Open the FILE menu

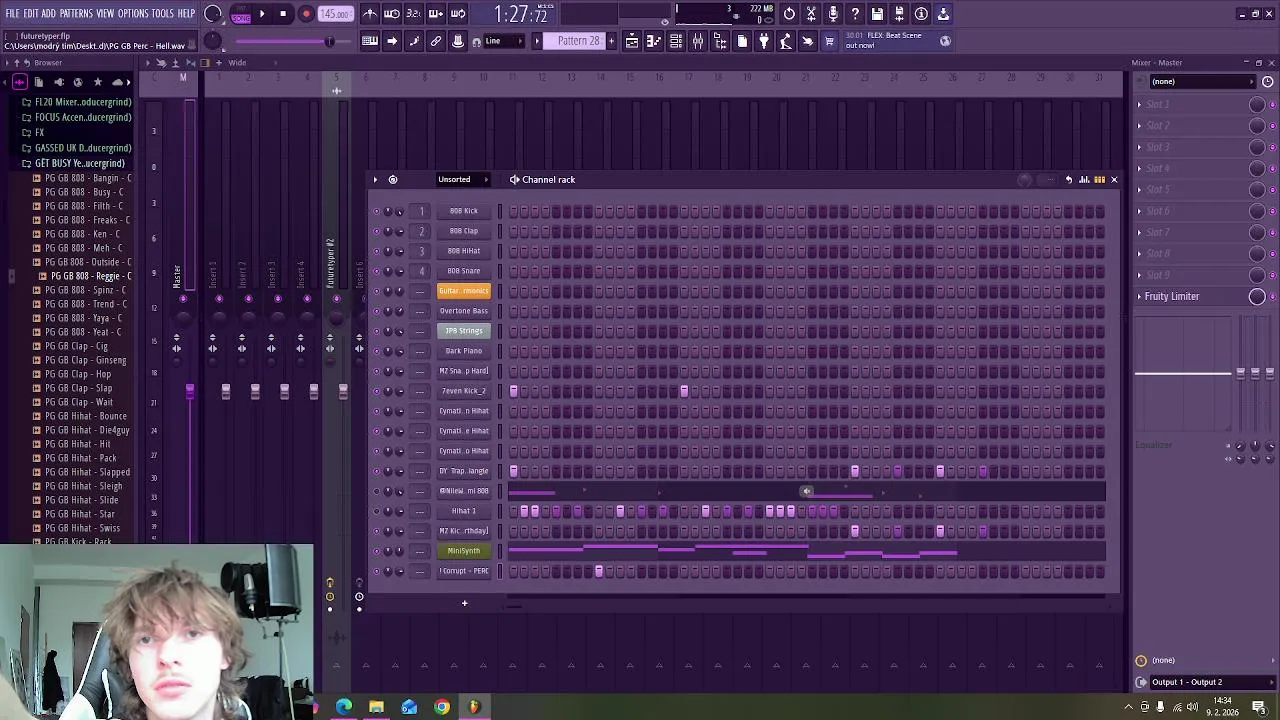point(13,14)
